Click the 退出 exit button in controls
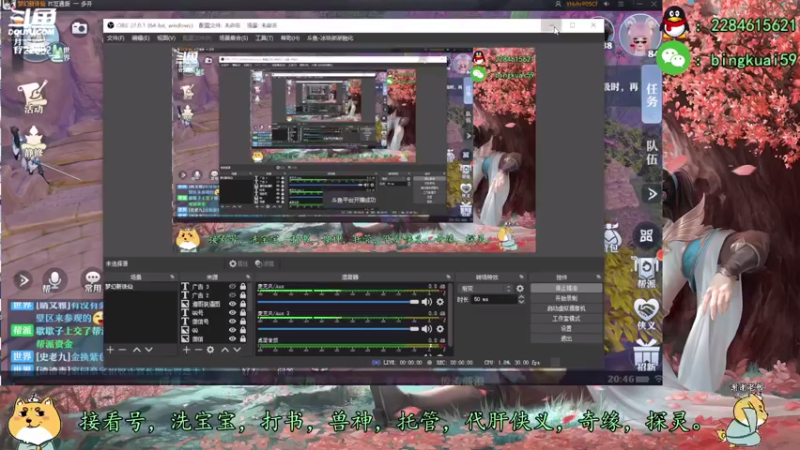800x450 pixels. coord(566,339)
